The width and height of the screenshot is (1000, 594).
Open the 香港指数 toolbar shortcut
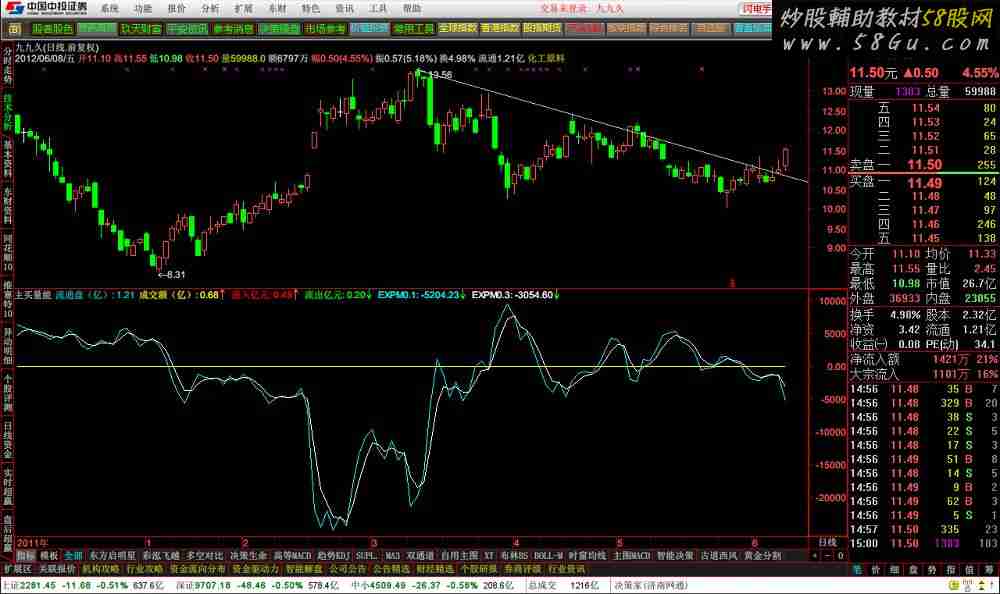coord(499,29)
